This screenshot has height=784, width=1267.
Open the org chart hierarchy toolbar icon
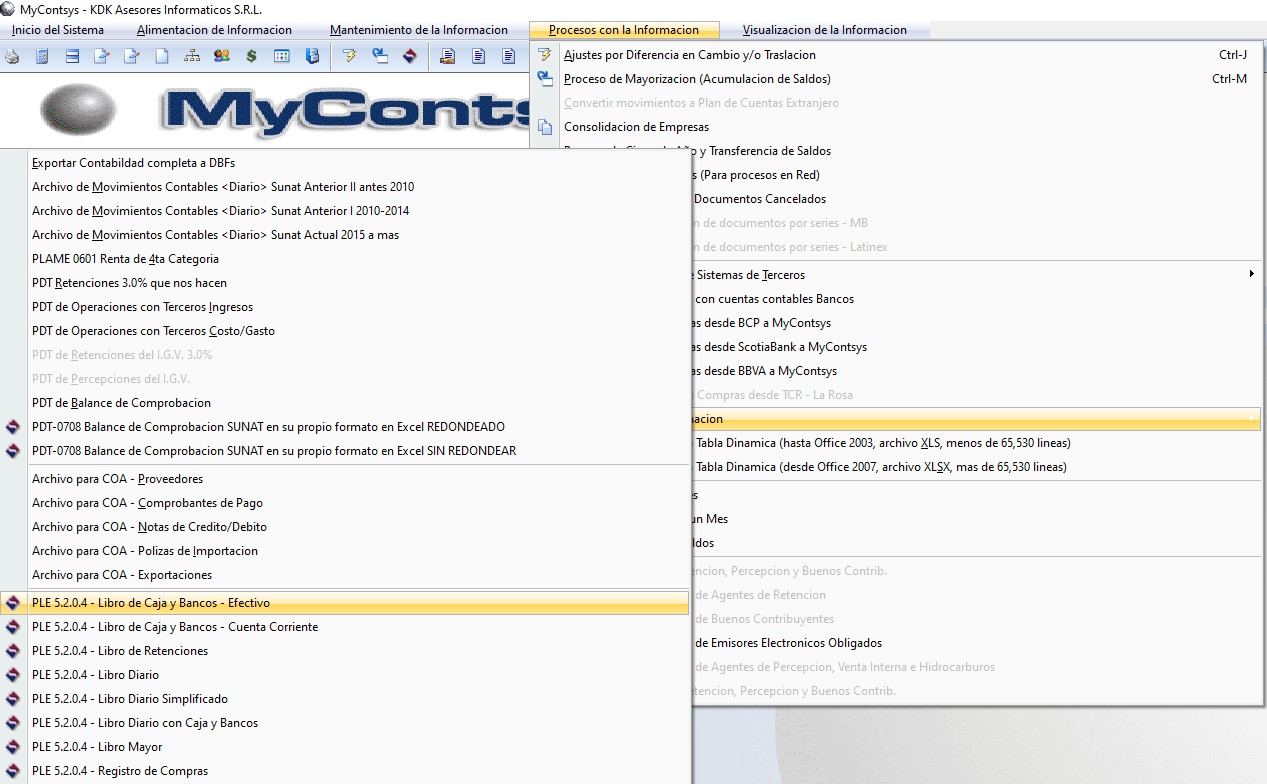tap(191, 56)
